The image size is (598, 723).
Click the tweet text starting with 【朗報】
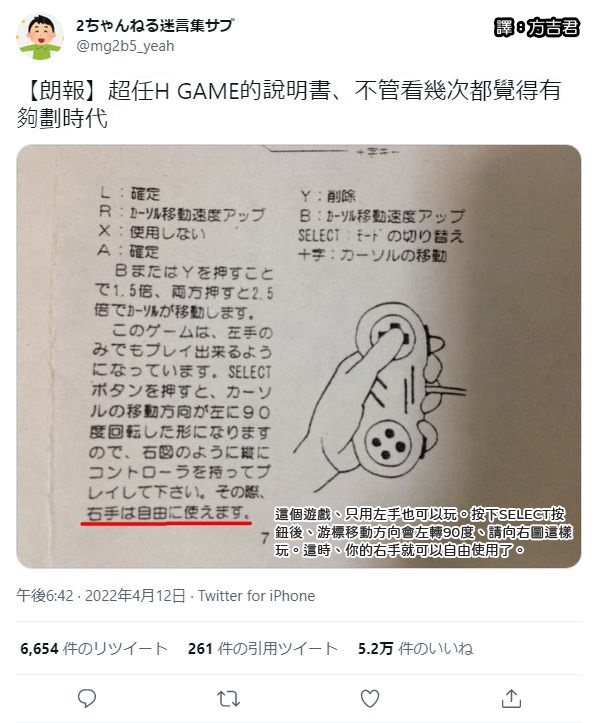tap(289, 104)
